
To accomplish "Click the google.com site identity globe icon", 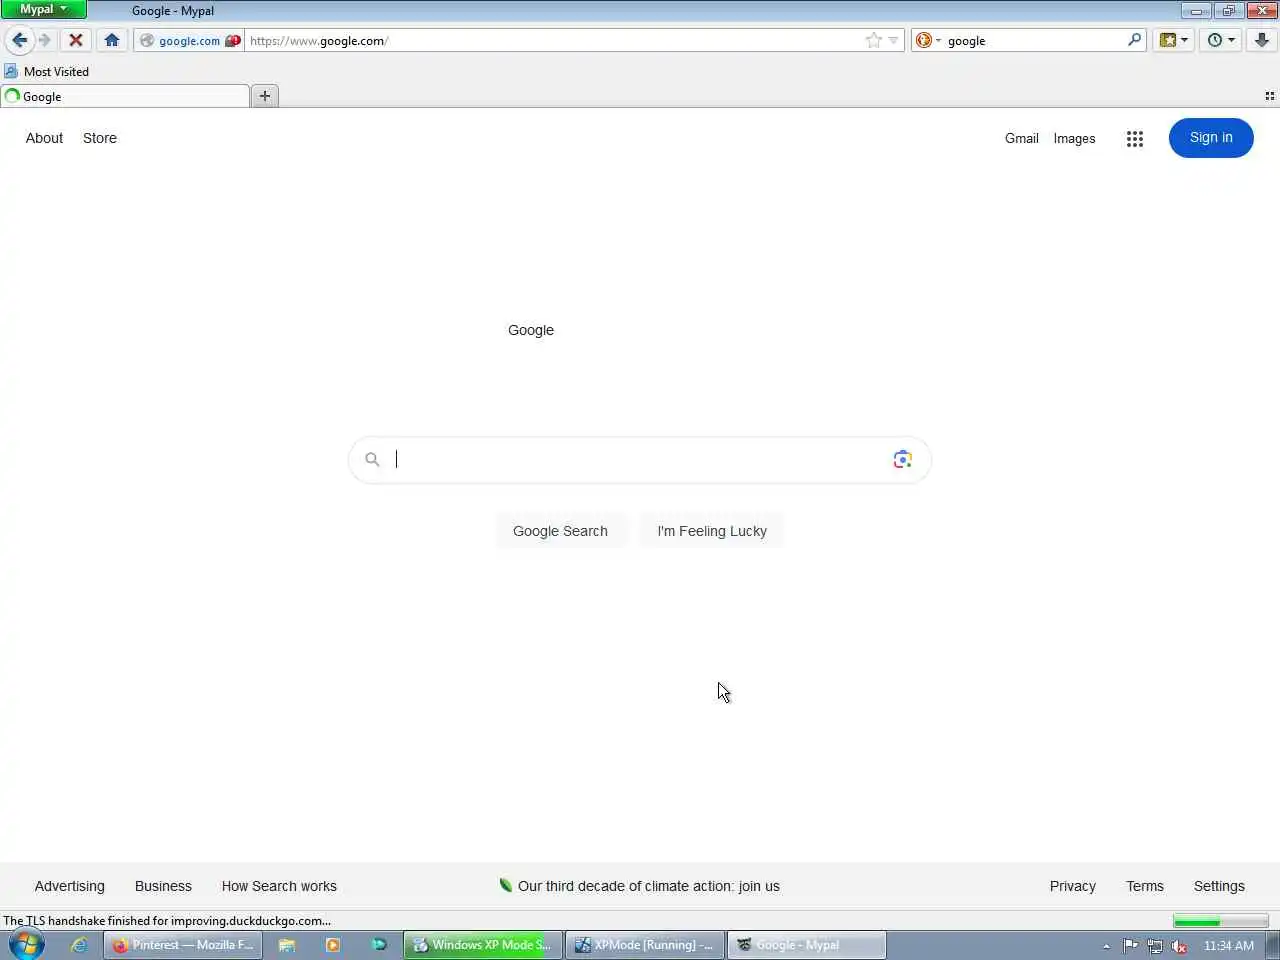I will pos(147,41).
